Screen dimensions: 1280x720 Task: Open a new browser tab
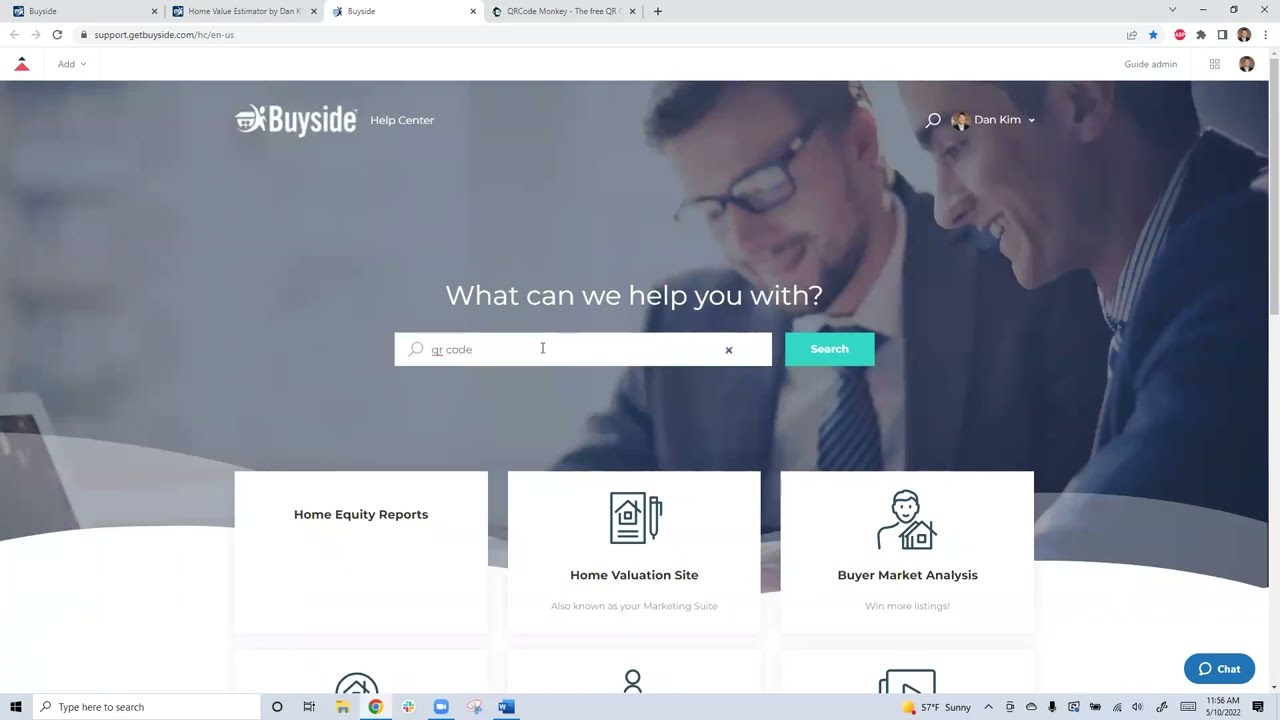tap(657, 11)
